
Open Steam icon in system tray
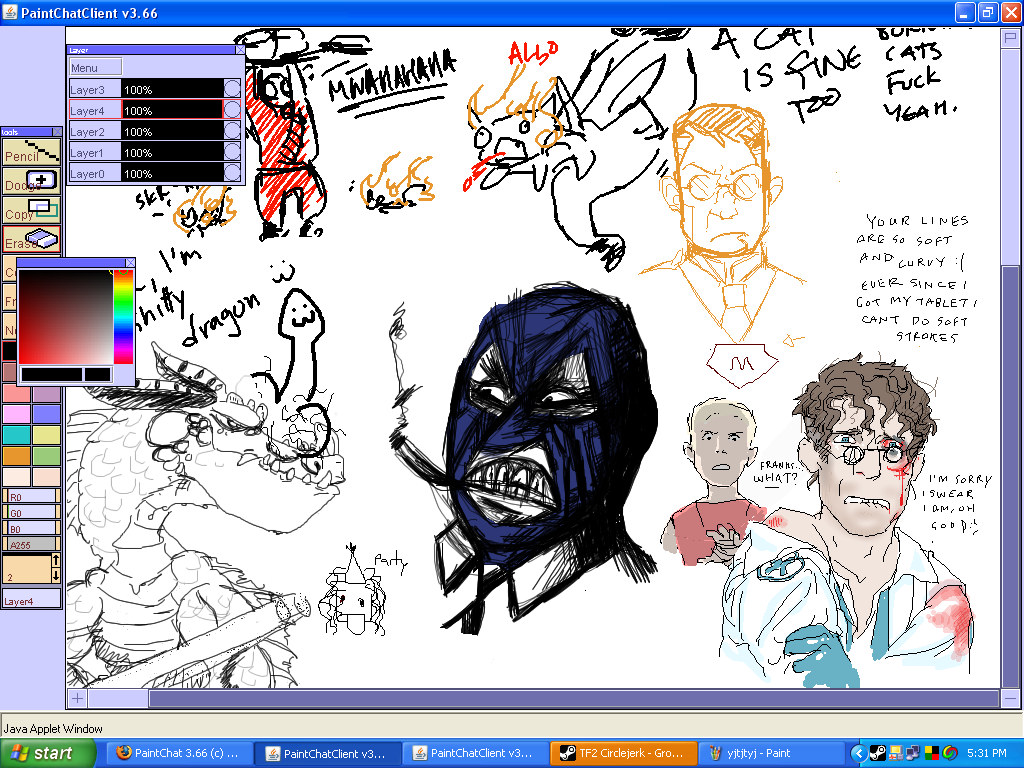click(x=875, y=753)
